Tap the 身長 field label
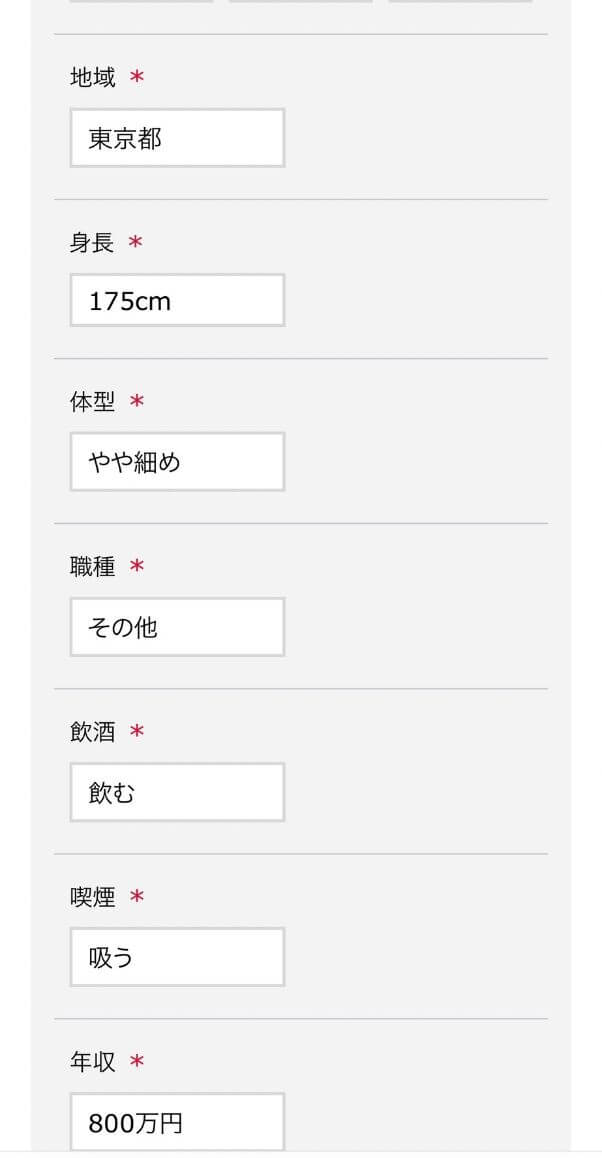This screenshot has height=1158, width=602. pos(93,242)
